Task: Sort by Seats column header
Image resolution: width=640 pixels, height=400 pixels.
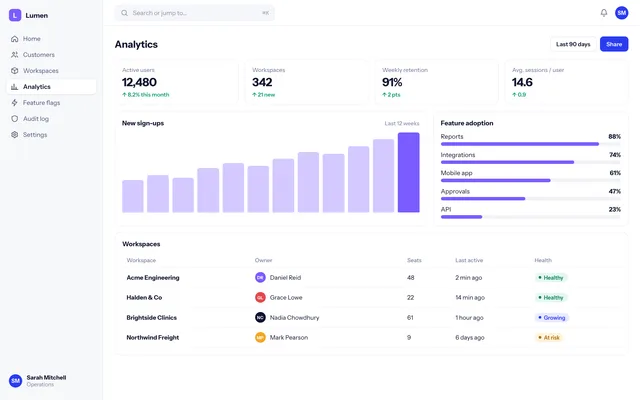Action: coord(414,260)
